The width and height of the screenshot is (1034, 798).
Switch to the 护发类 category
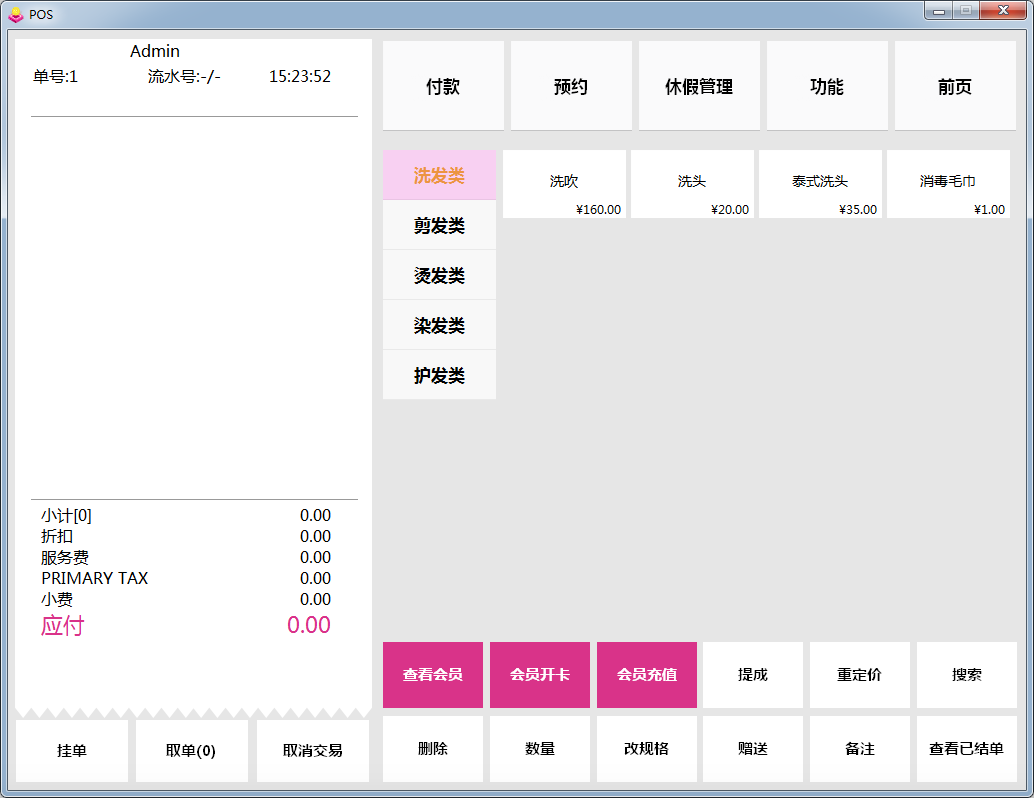coord(439,376)
